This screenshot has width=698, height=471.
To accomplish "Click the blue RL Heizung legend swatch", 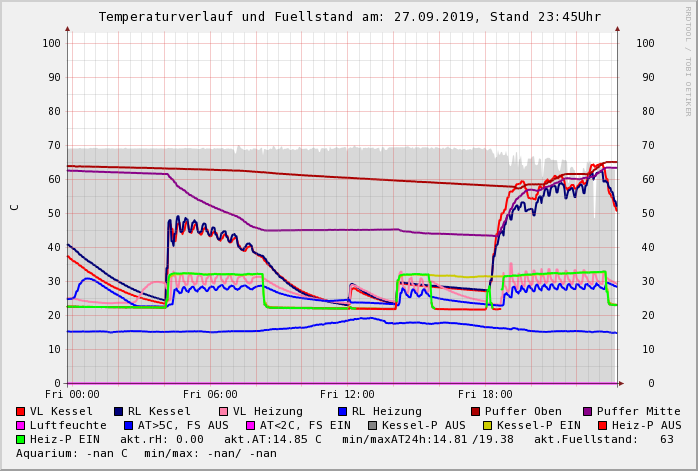I will coord(342,411).
